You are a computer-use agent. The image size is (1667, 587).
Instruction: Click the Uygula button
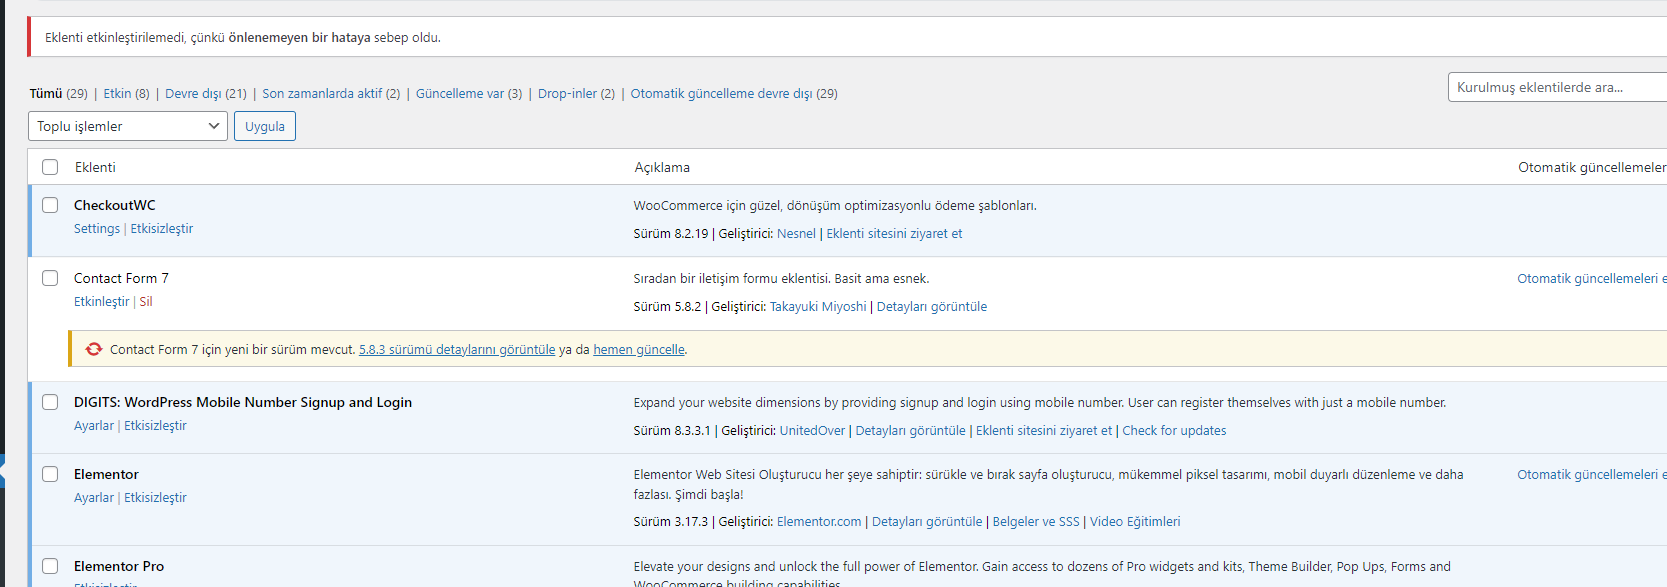(265, 126)
